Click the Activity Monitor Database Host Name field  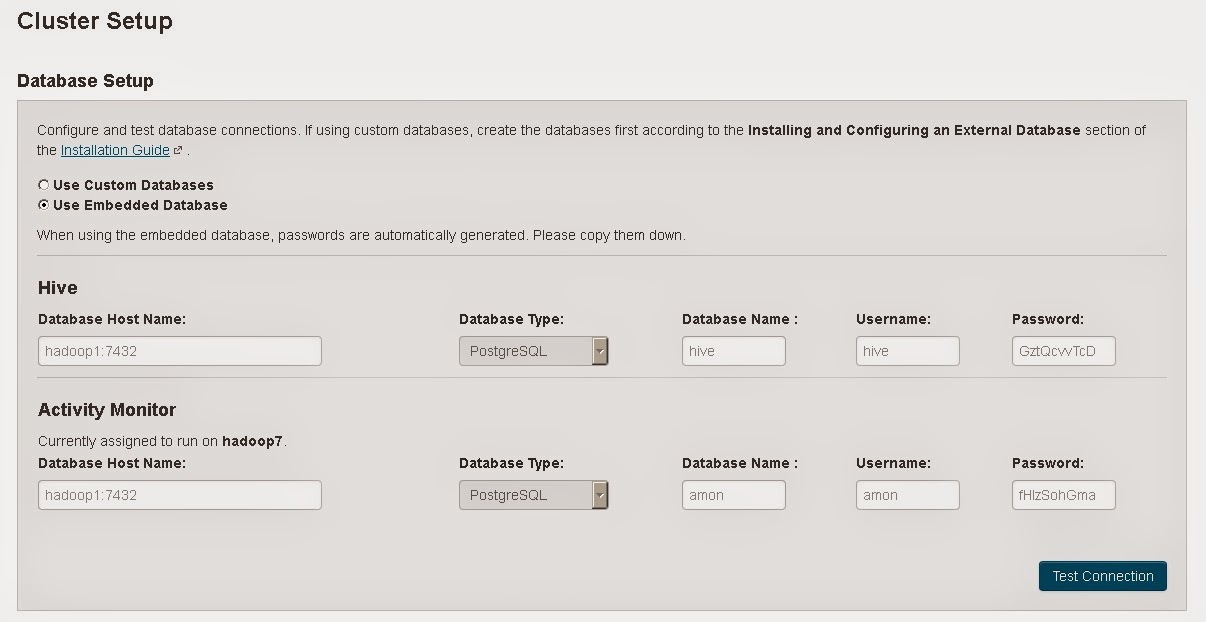point(178,495)
